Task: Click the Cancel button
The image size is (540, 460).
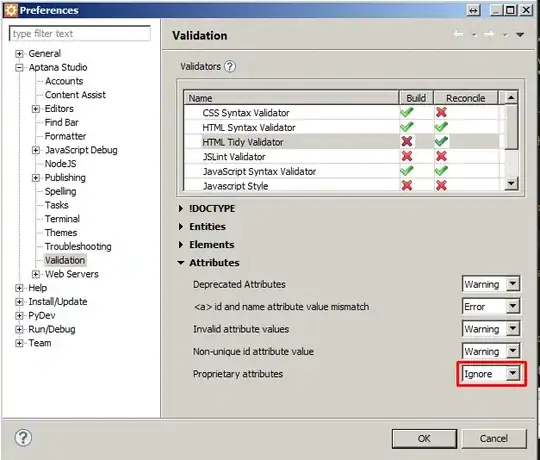Action: coord(494,438)
